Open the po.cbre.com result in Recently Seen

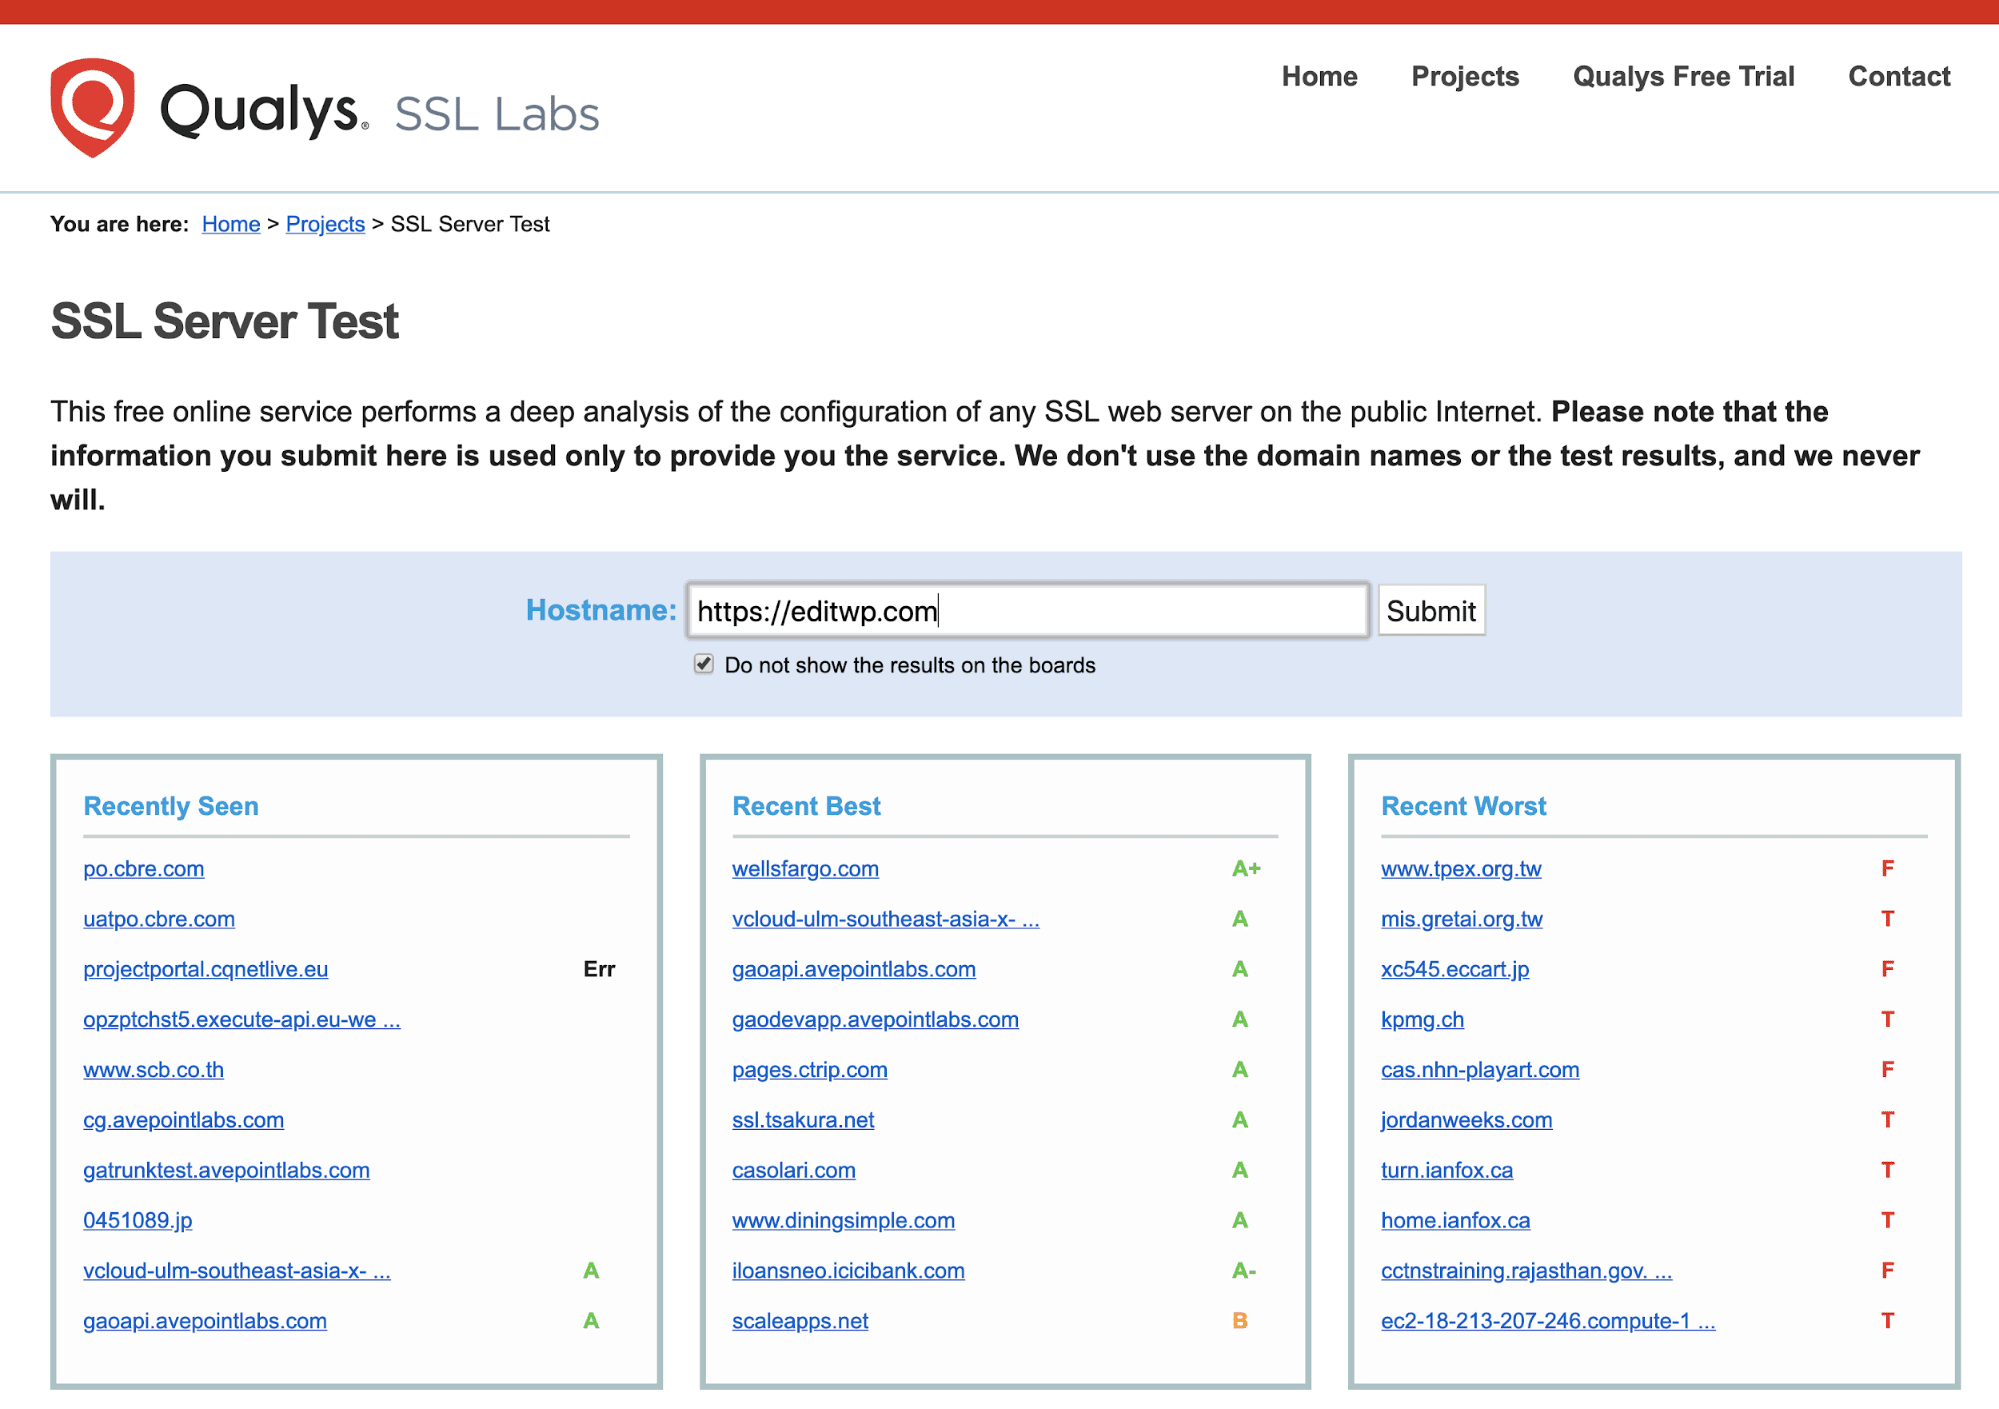point(143,868)
